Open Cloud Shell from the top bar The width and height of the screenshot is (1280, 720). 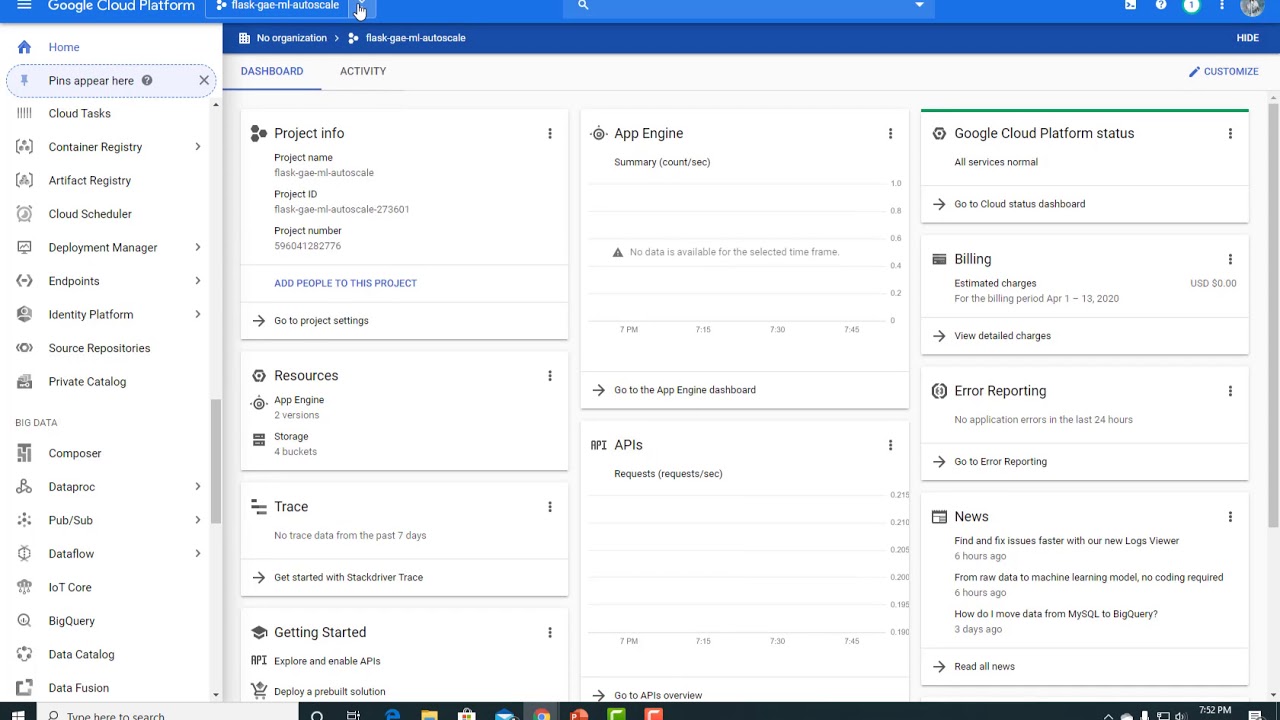(x=1130, y=6)
